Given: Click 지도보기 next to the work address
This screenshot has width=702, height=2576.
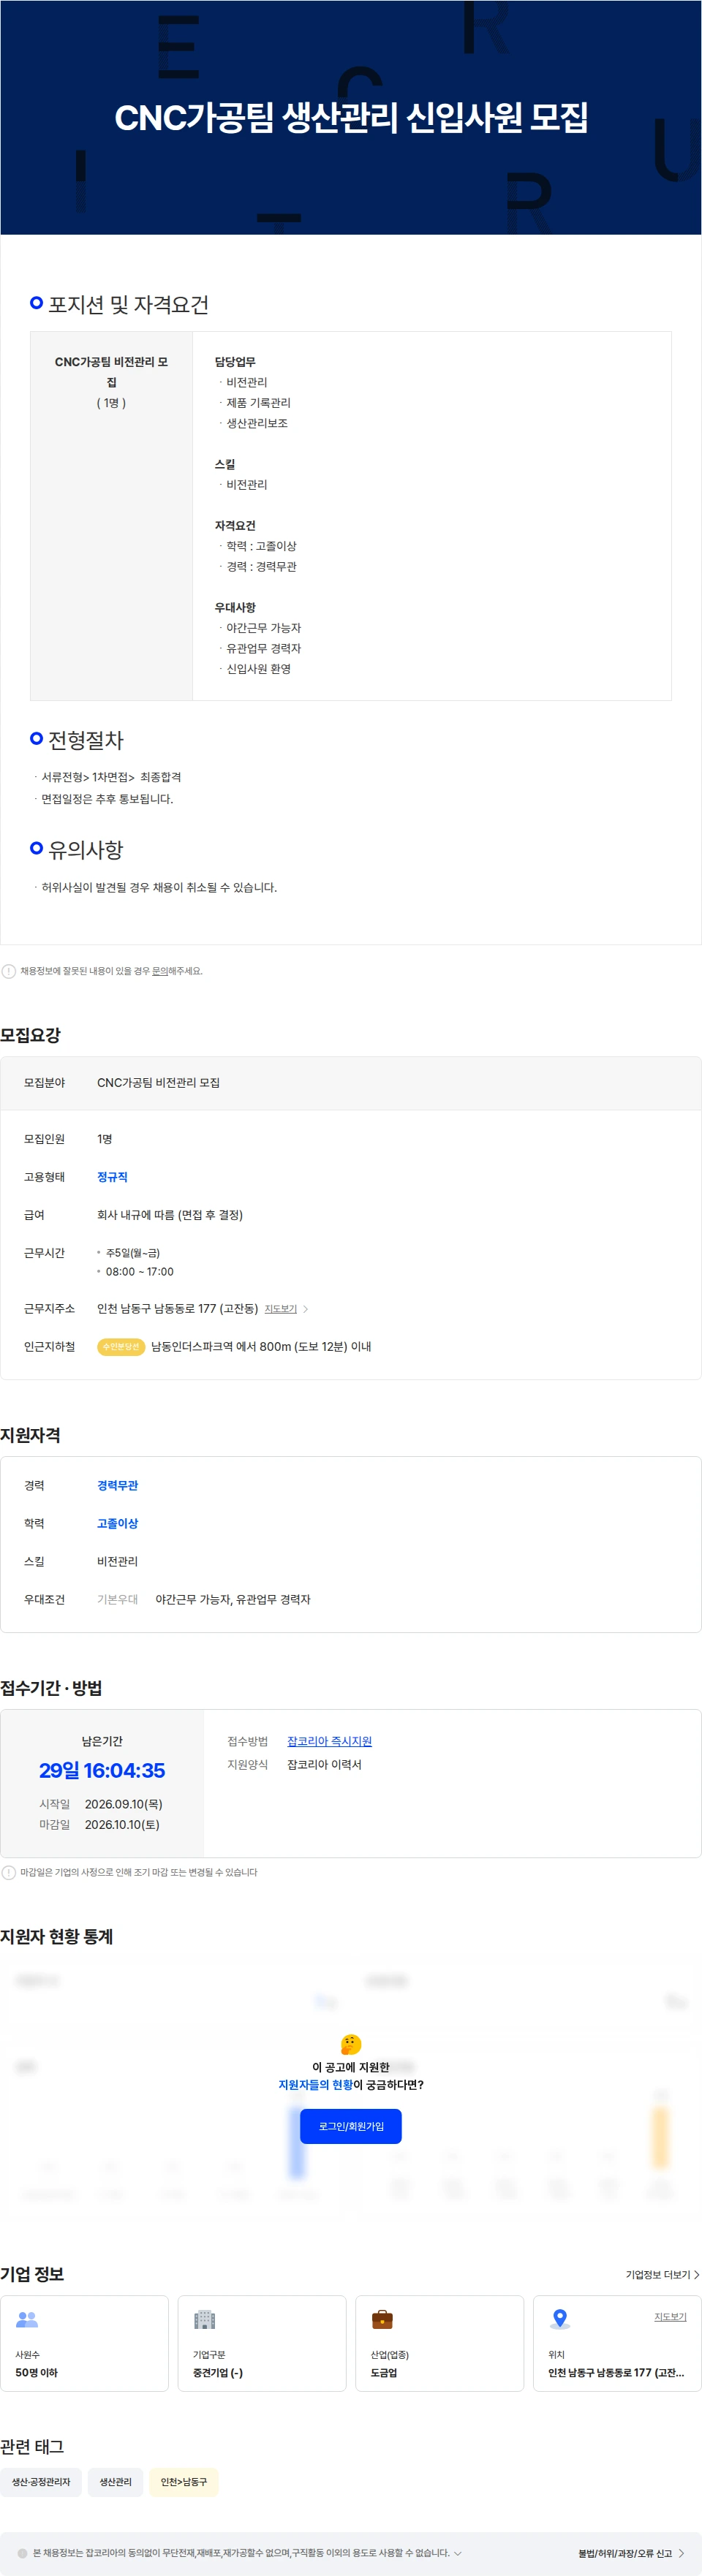Looking at the screenshot, I should (281, 1309).
